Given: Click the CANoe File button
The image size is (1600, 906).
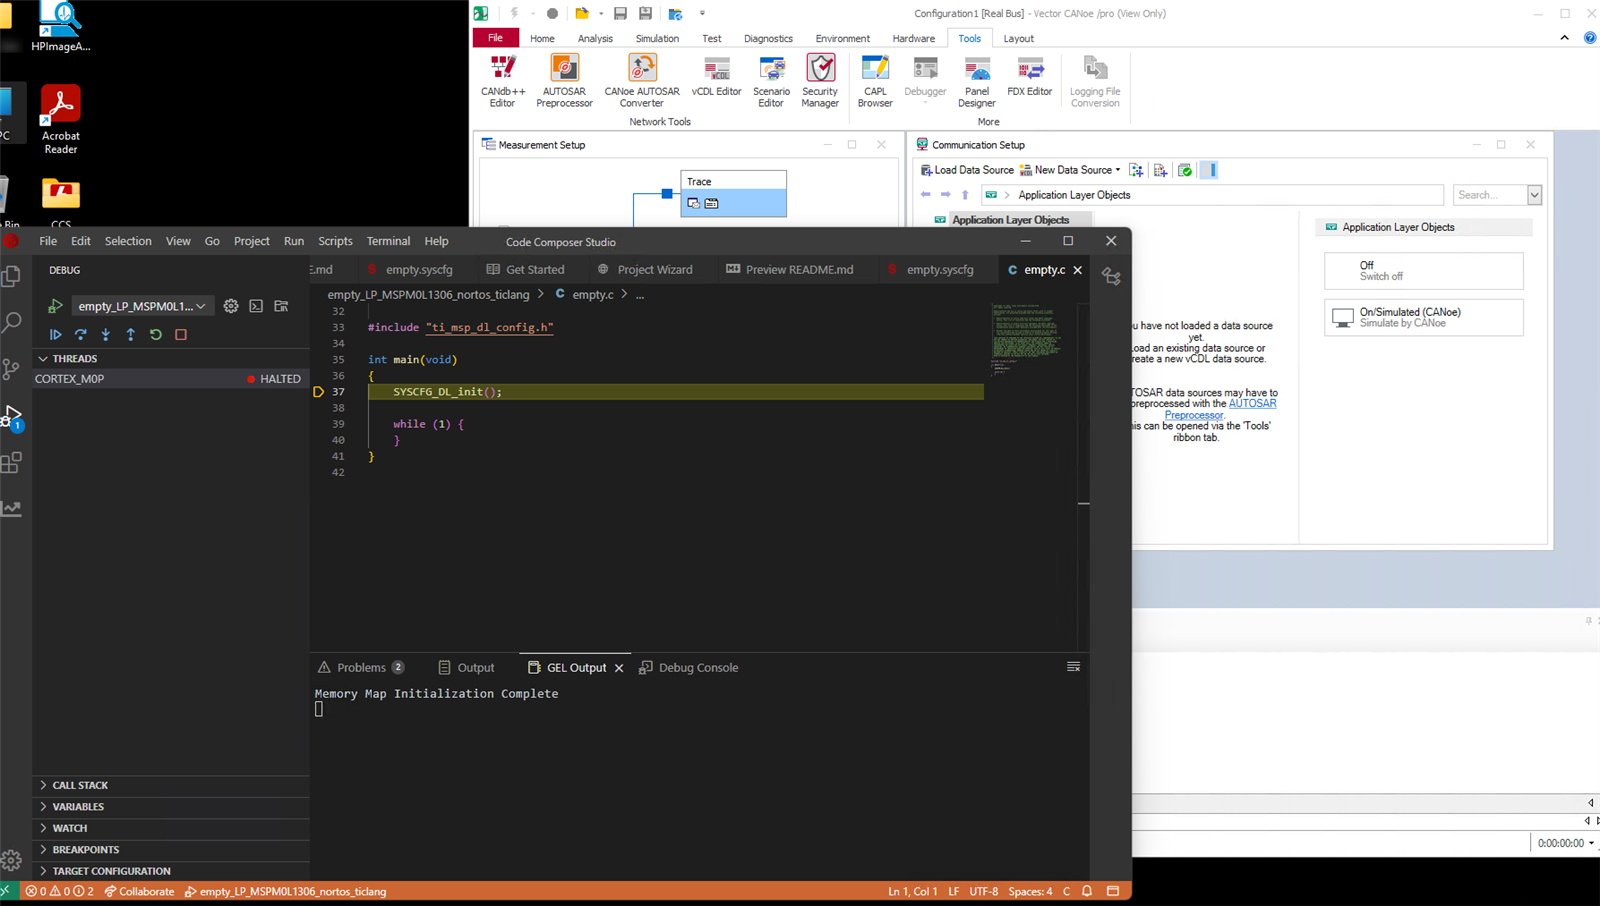Looking at the screenshot, I should point(495,38).
